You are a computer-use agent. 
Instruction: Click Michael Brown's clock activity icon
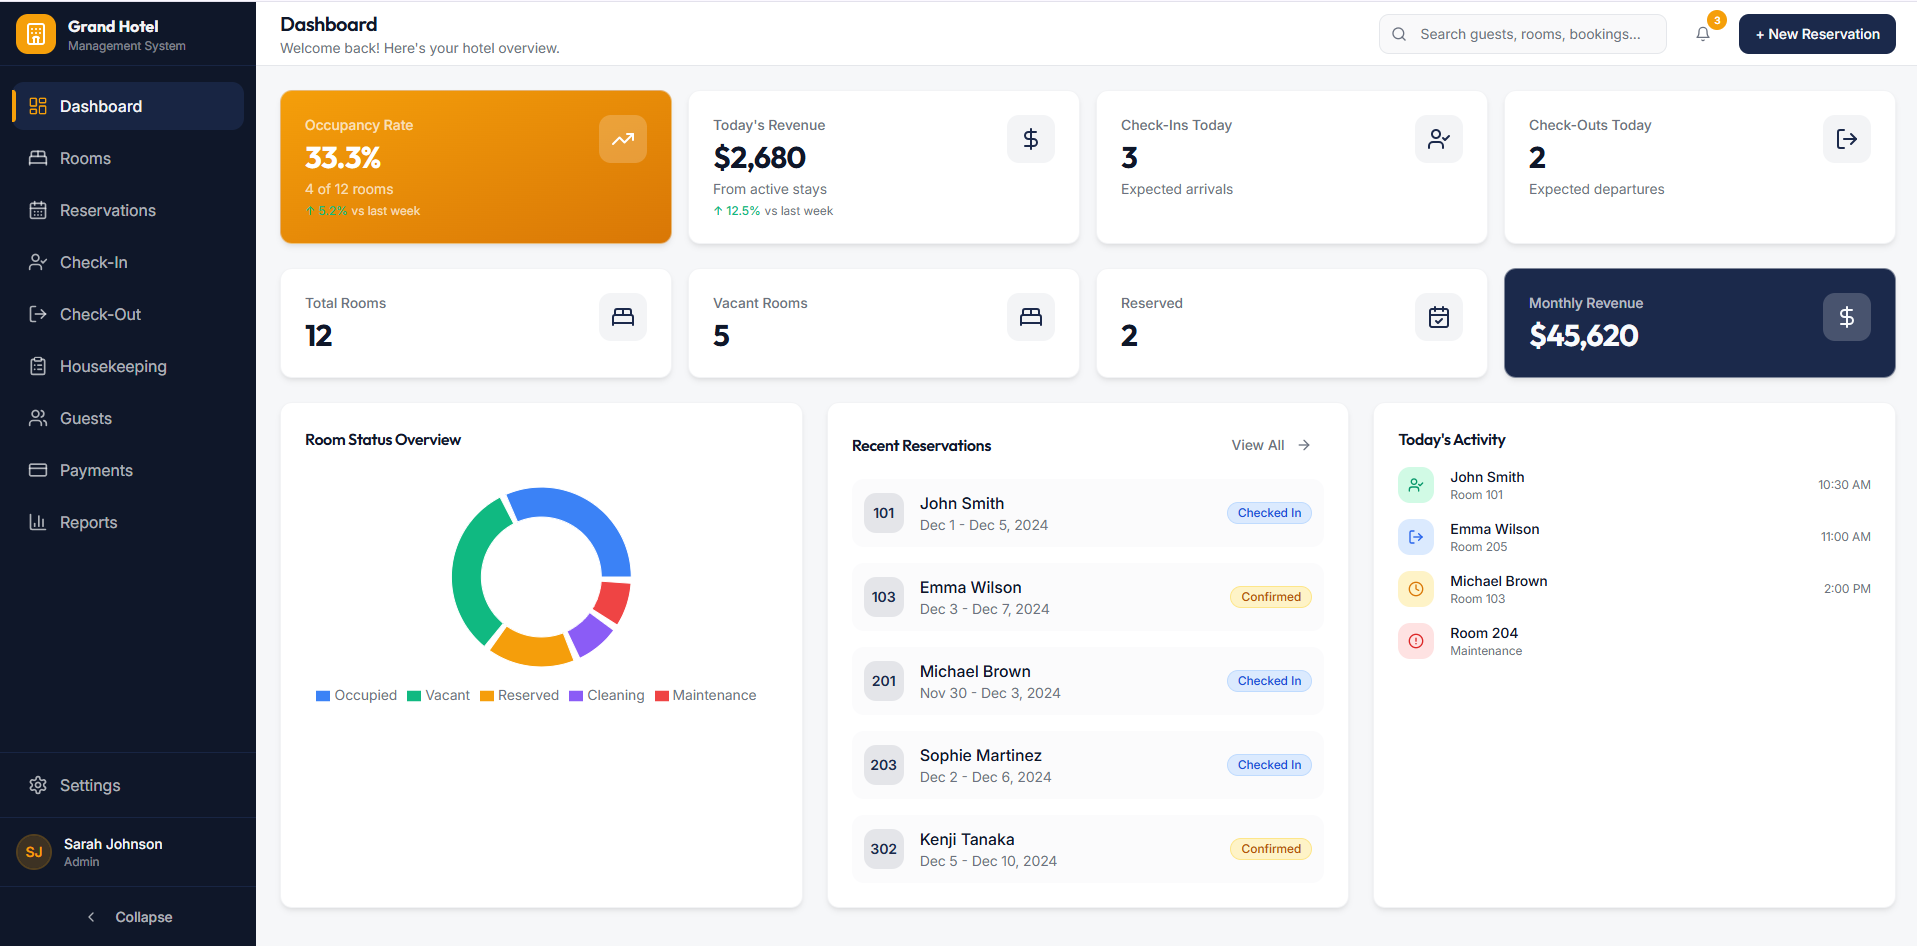click(x=1416, y=589)
